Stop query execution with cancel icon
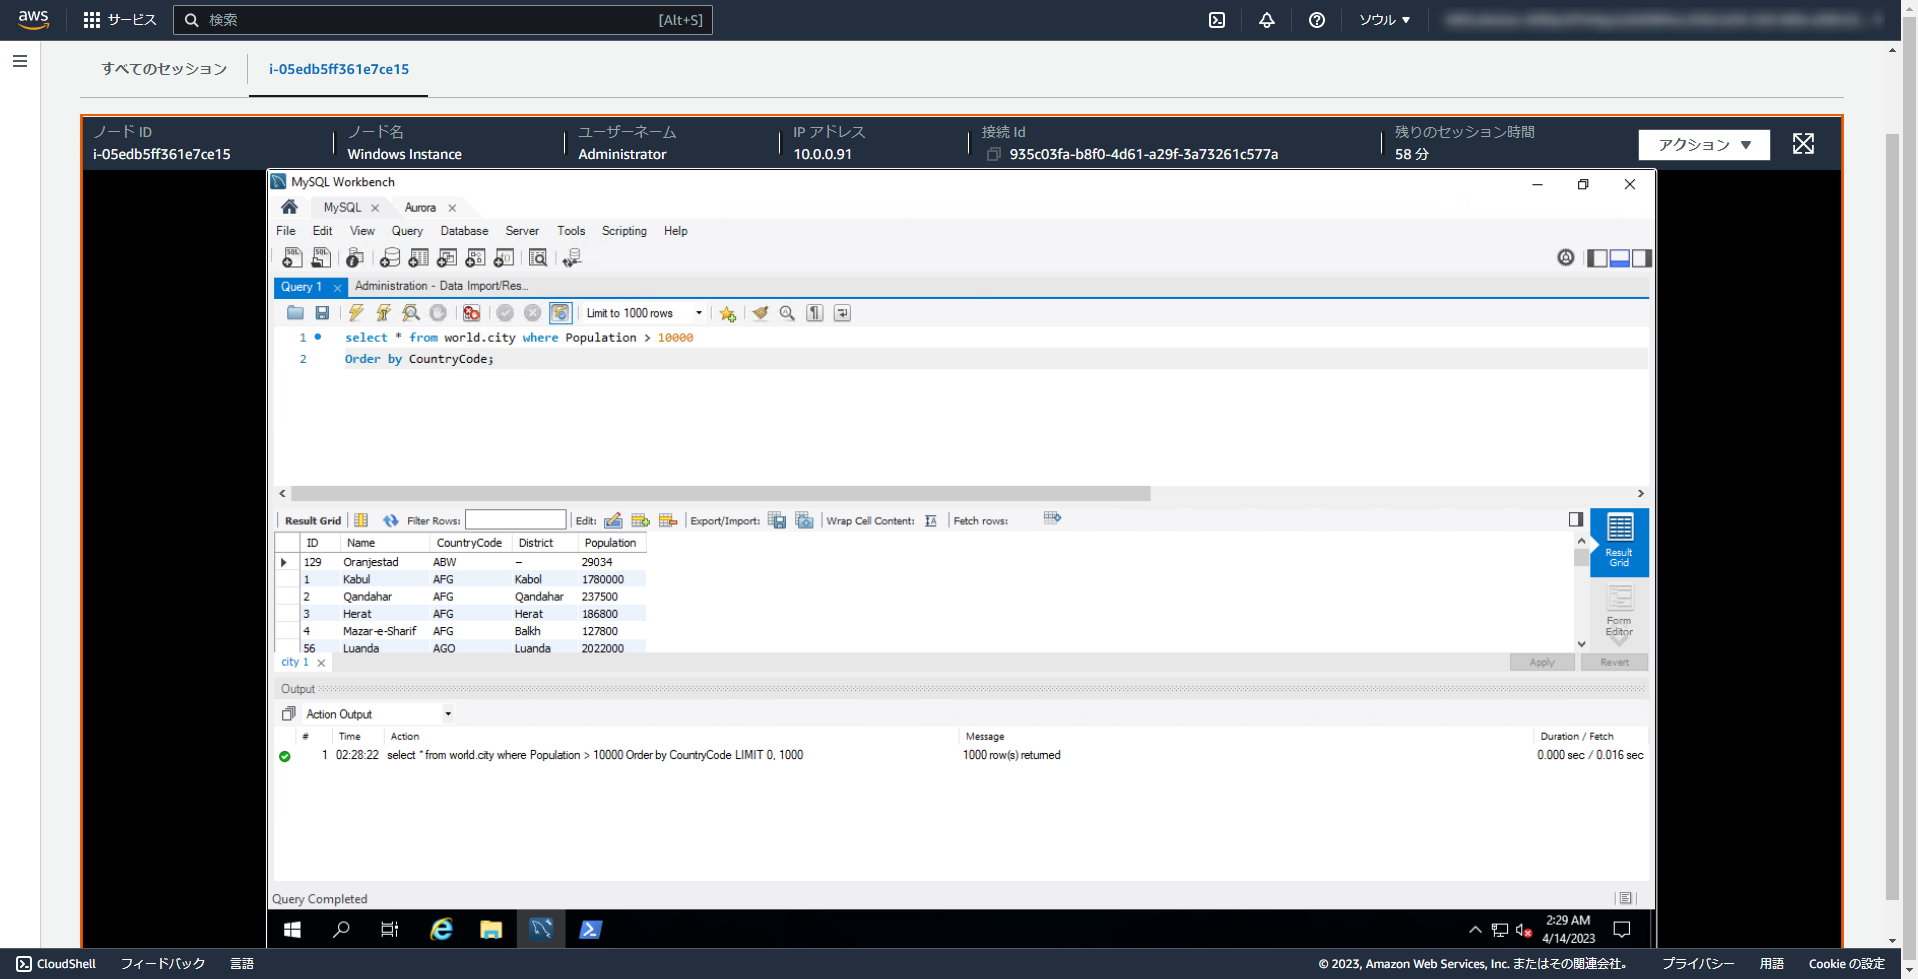 coord(438,313)
